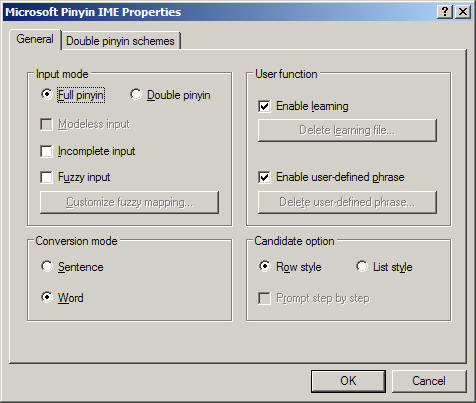
Task: Click the question mark help icon
Action: 445,12
